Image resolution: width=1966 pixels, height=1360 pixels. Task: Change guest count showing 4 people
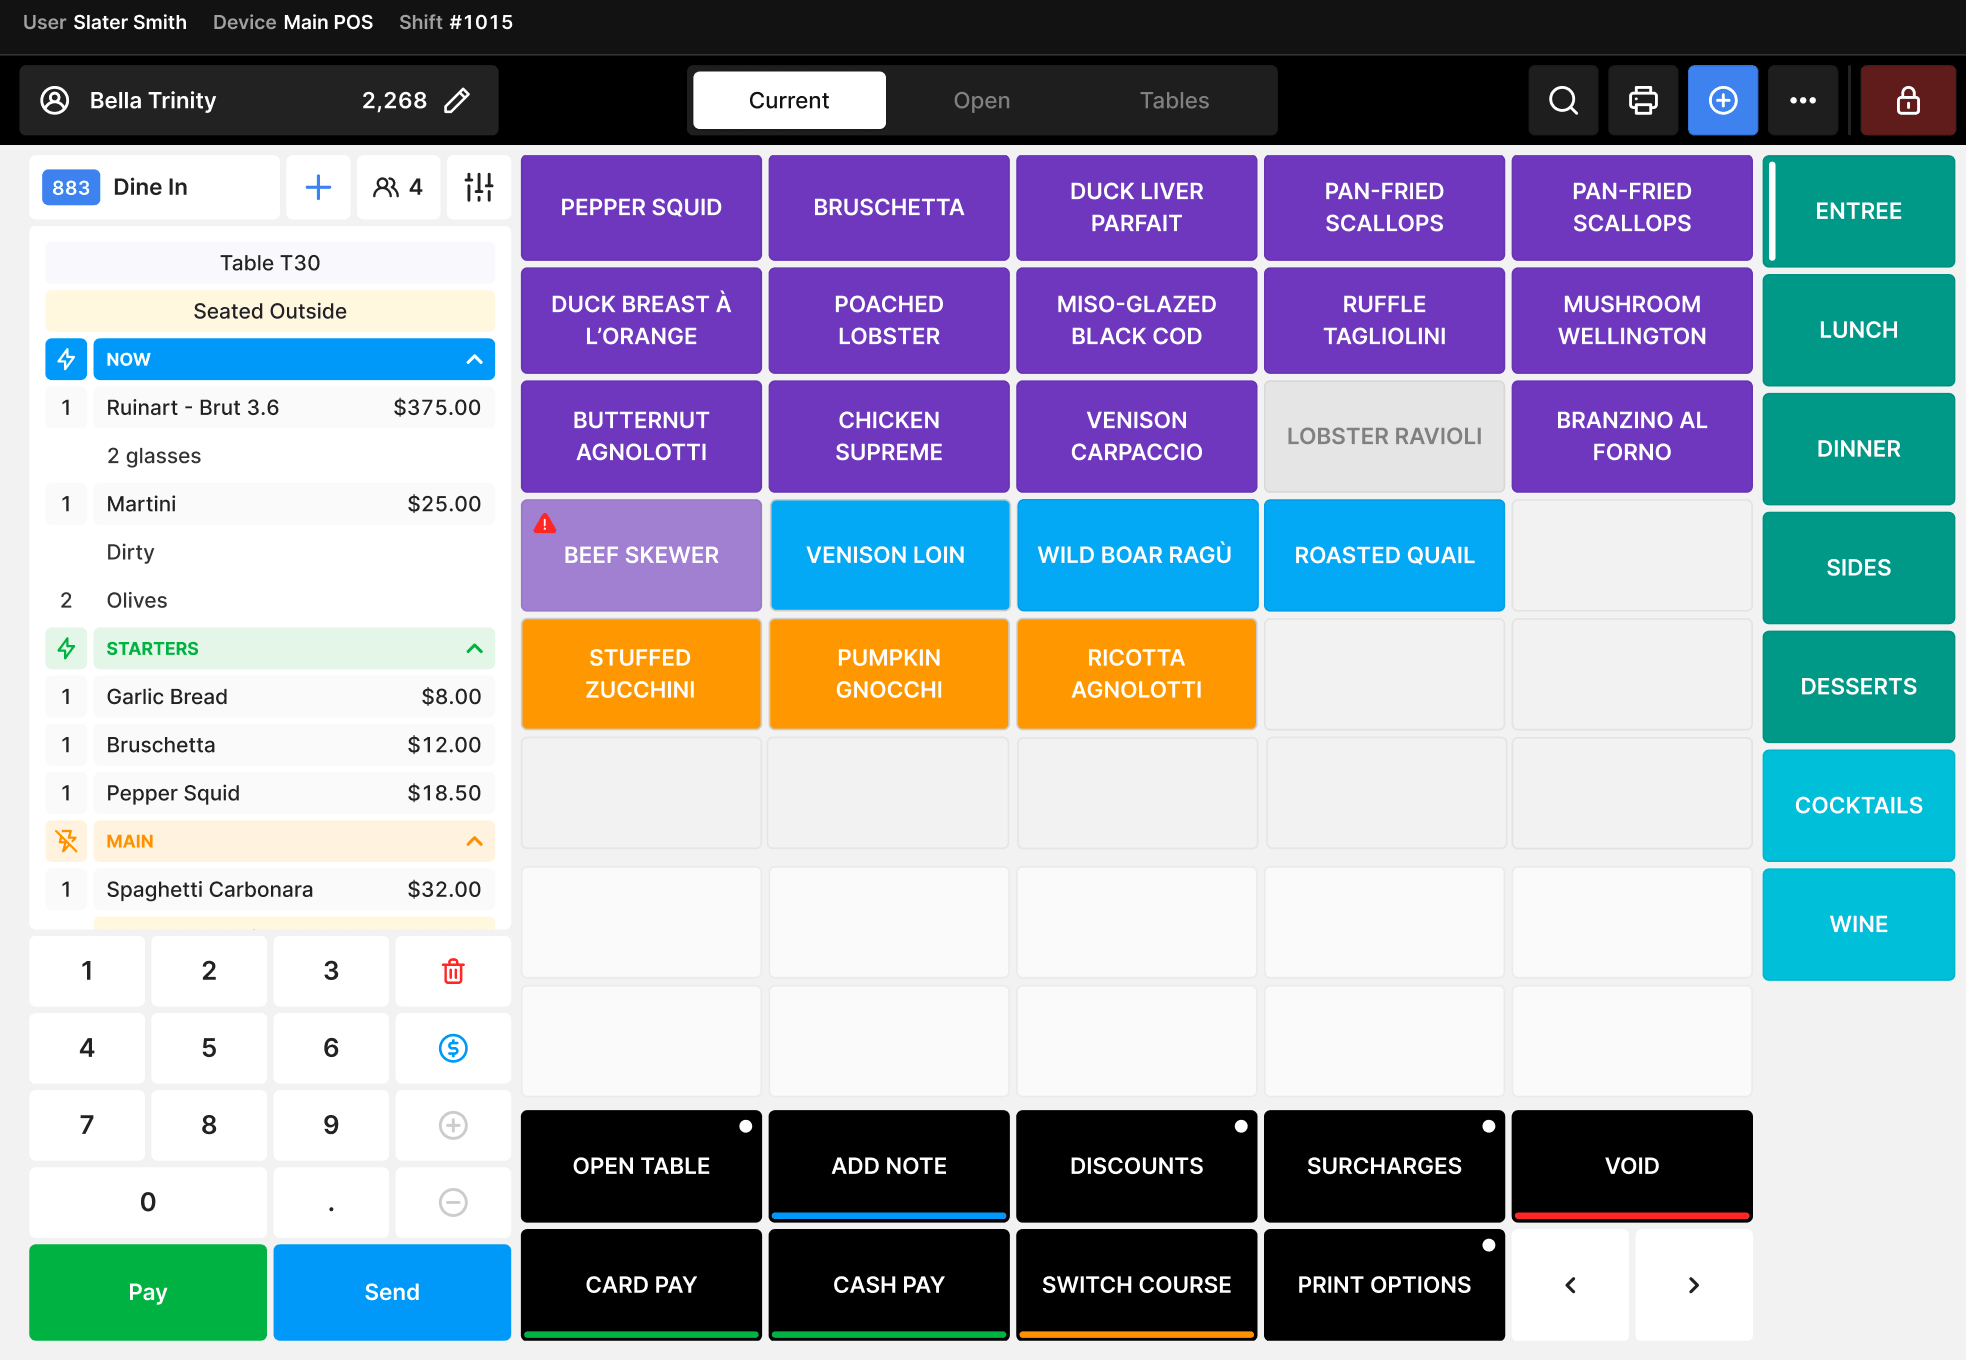(x=398, y=187)
